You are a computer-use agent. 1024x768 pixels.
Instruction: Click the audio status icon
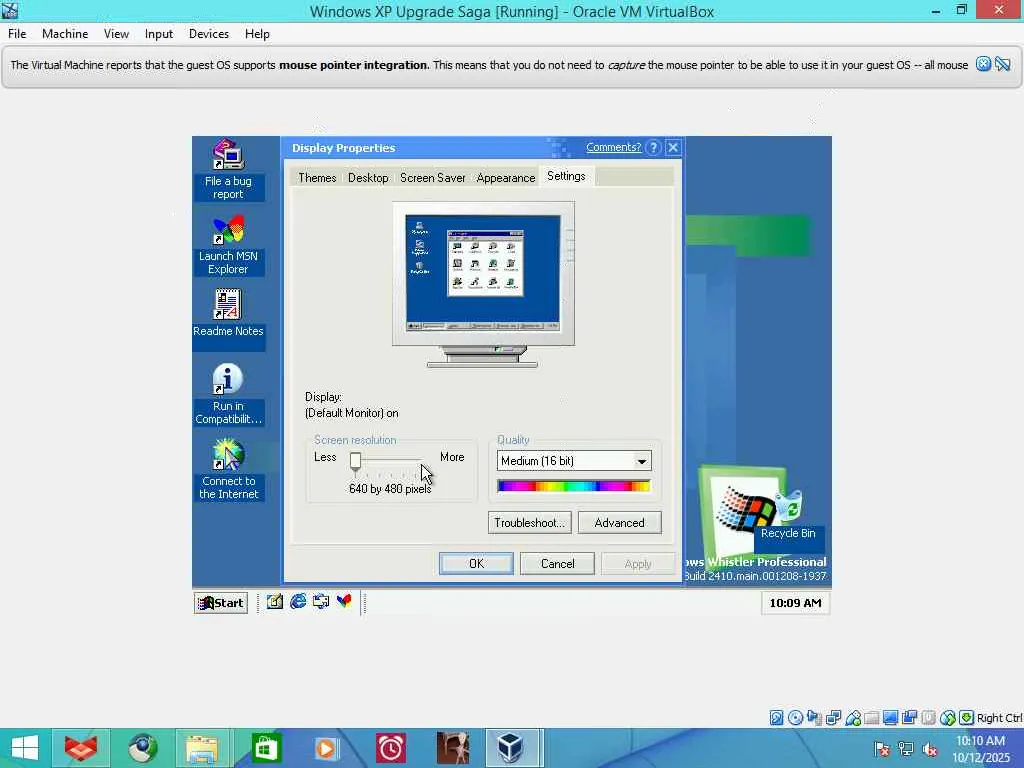pyautogui.click(x=814, y=718)
